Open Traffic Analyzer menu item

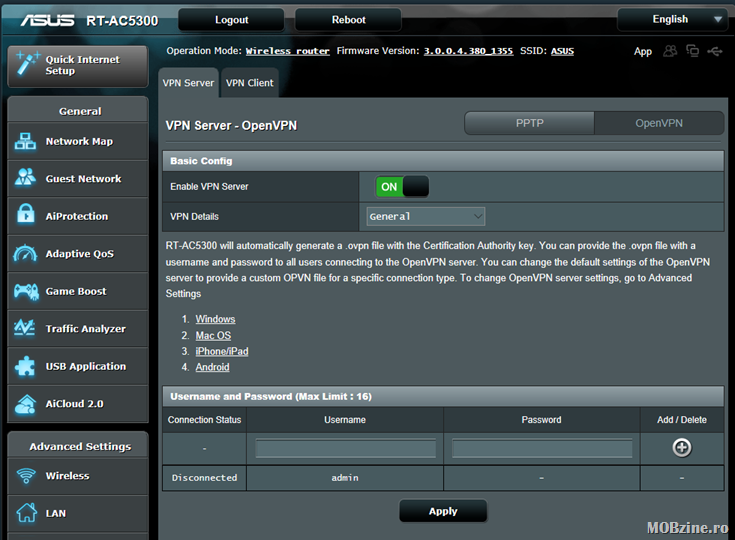pyautogui.click(x=78, y=329)
